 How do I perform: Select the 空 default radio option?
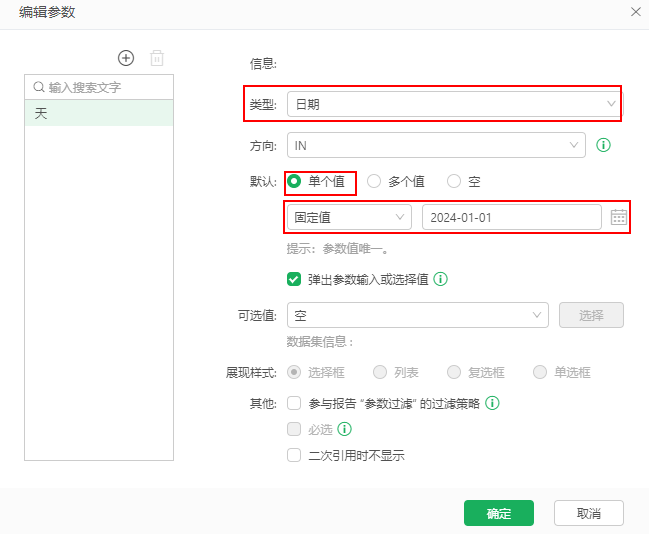point(454,181)
